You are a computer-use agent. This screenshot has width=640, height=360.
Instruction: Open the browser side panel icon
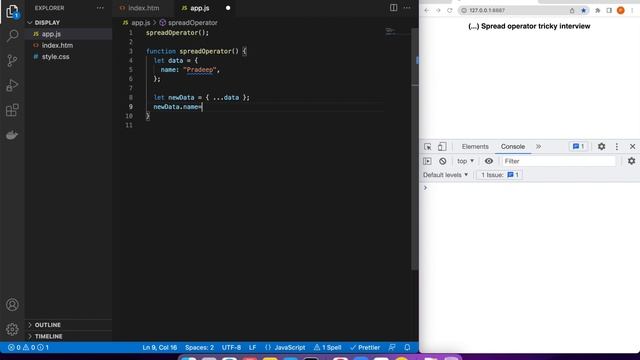pyautogui.click(x=609, y=10)
